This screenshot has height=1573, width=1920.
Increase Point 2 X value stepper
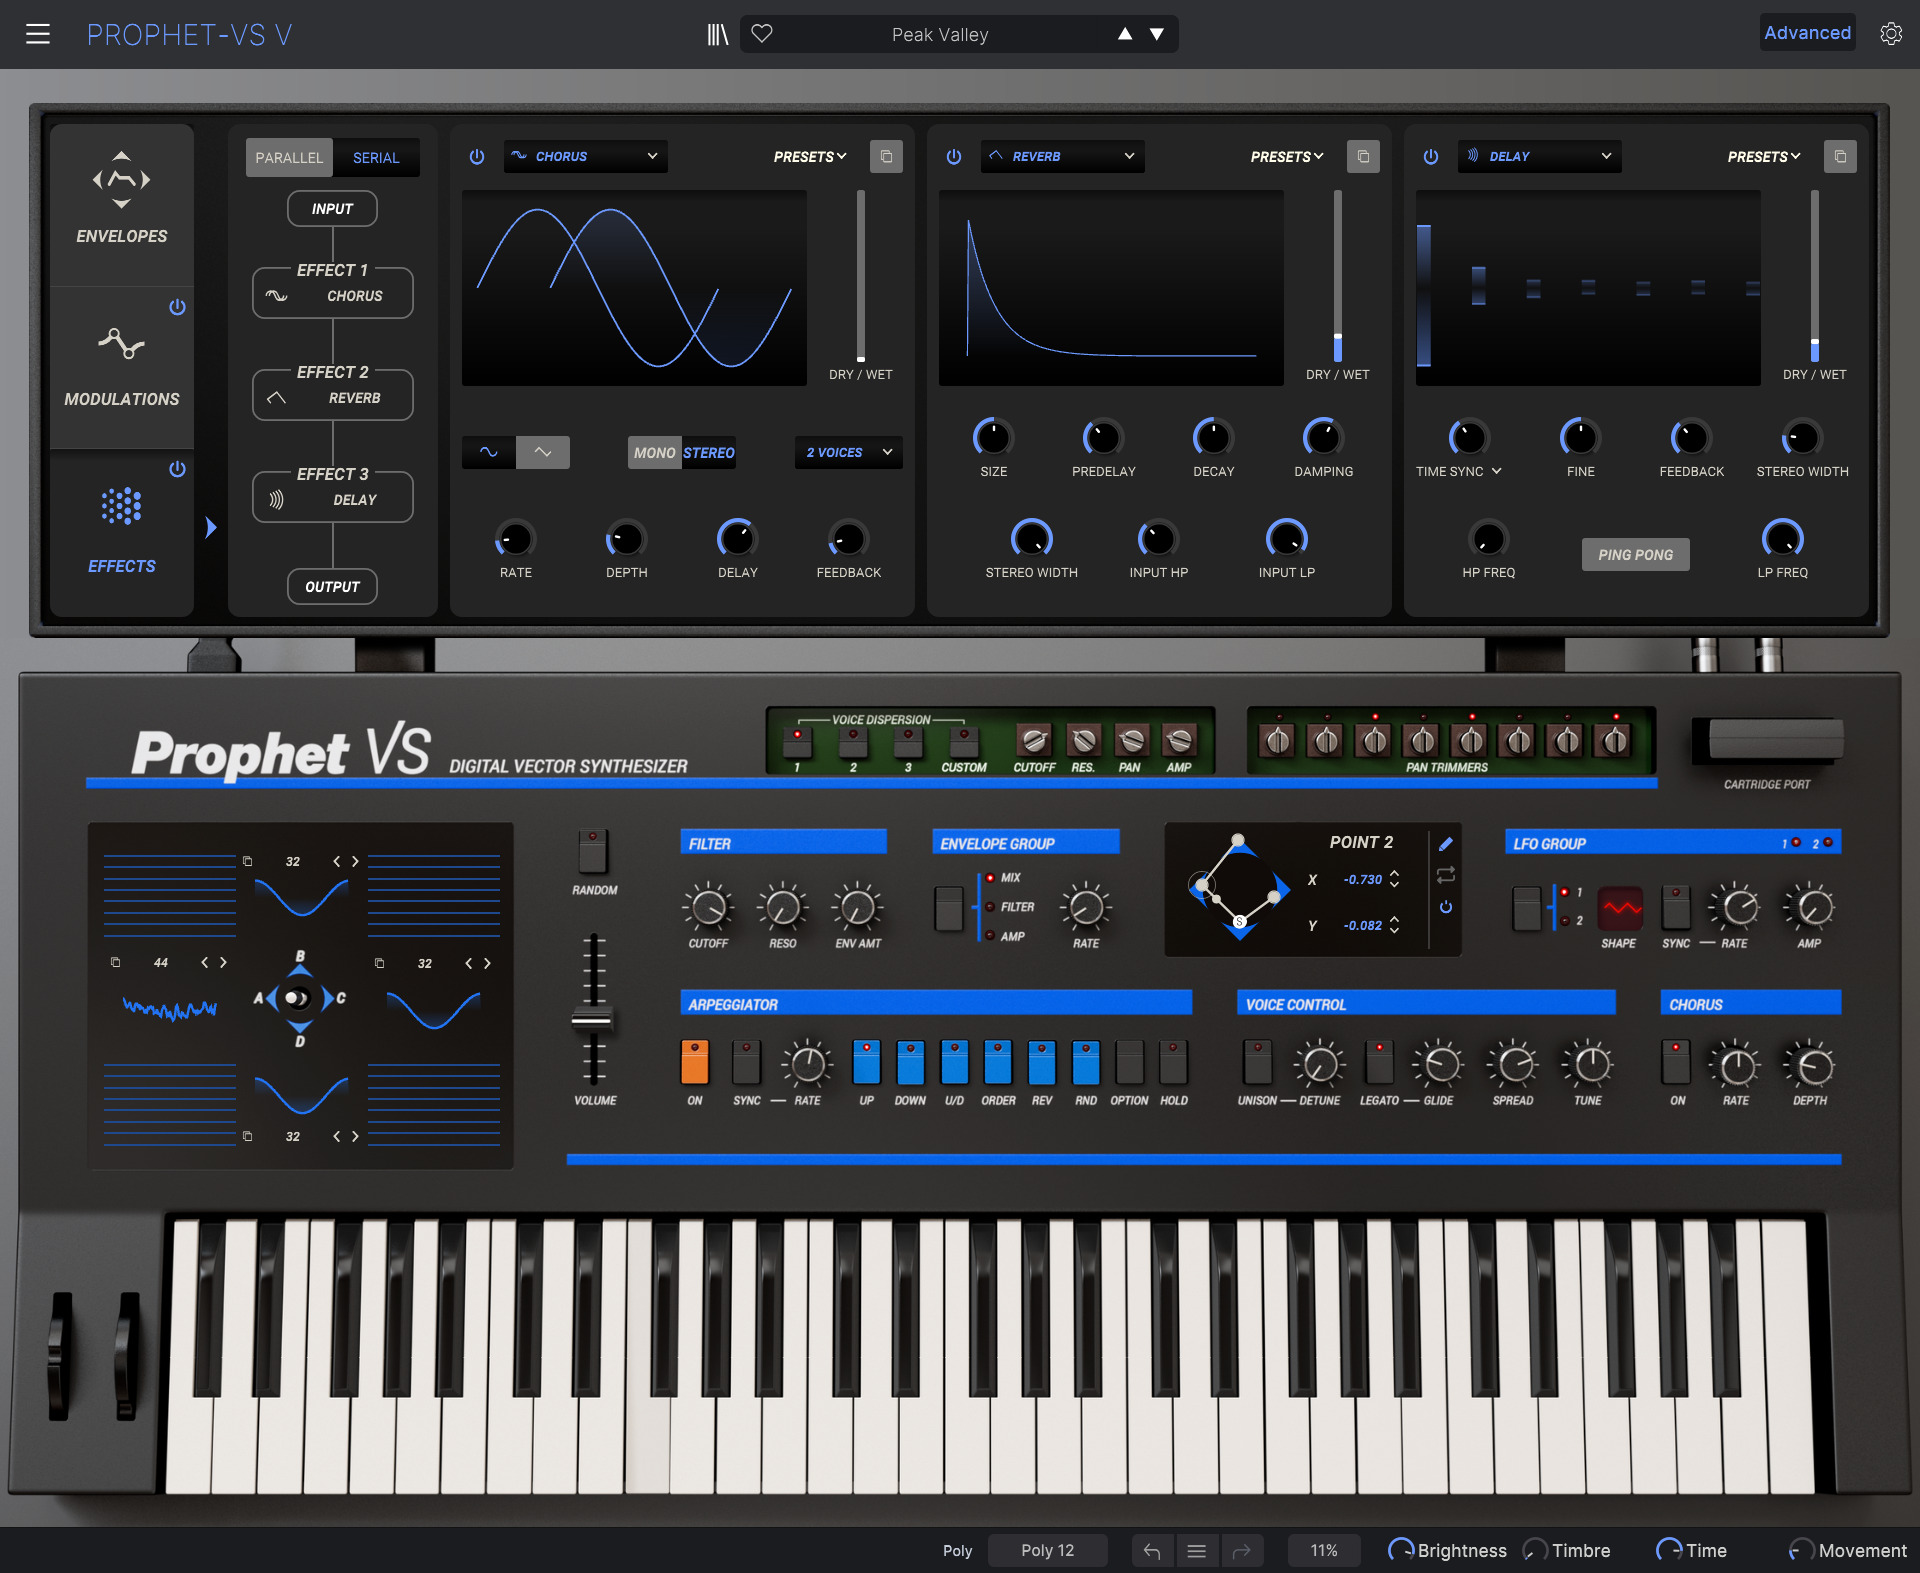[1394, 873]
